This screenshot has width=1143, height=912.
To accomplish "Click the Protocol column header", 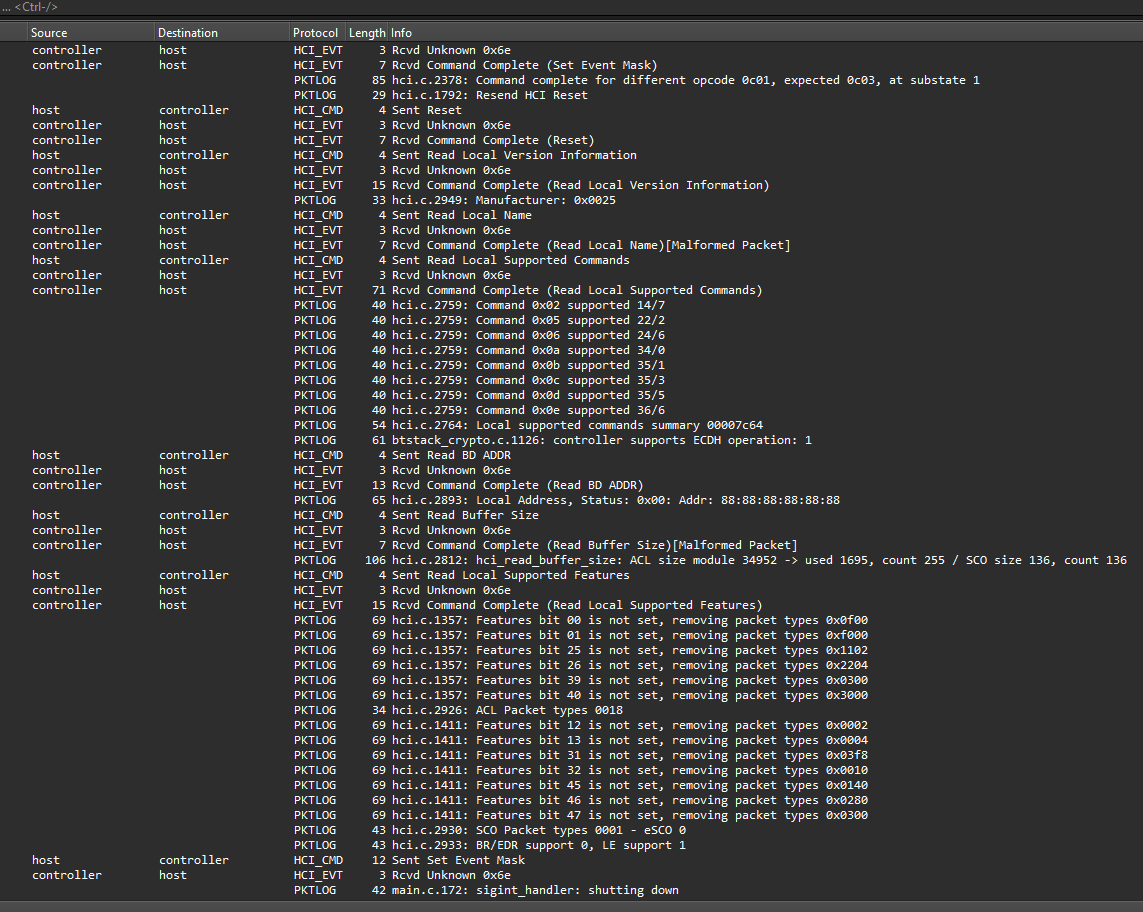I will 316,33.
